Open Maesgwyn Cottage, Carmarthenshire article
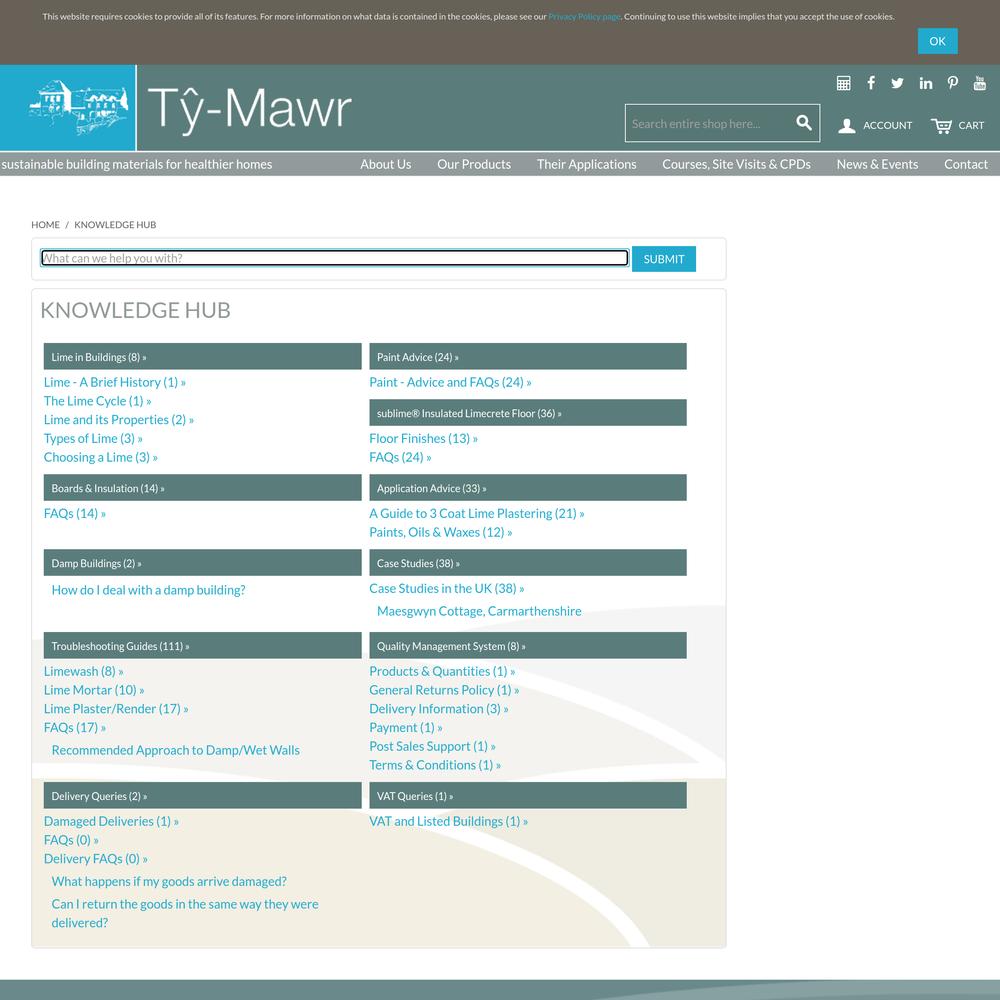 [x=479, y=611]
